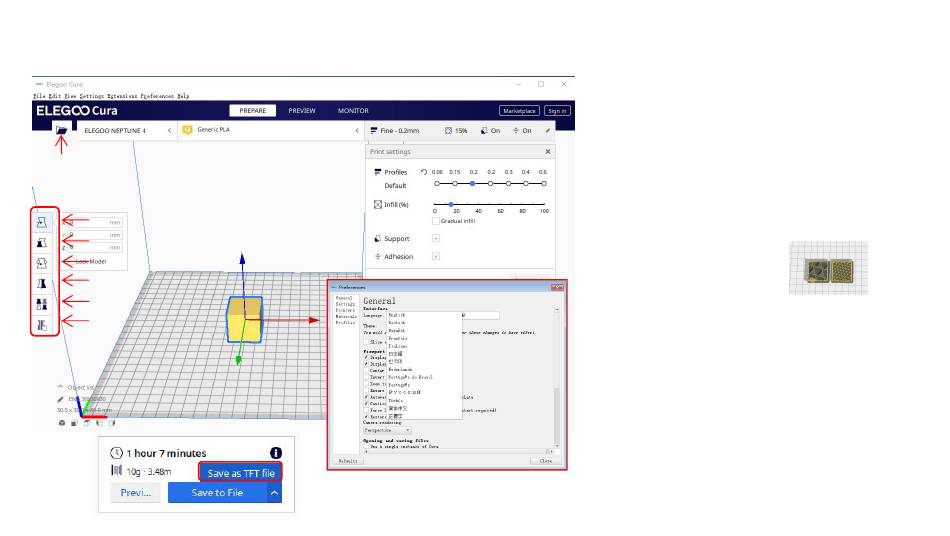The height and width of the screenshot is (536, 950).
Task: Click the pencil icon for custom print settings
Action: 548,130
